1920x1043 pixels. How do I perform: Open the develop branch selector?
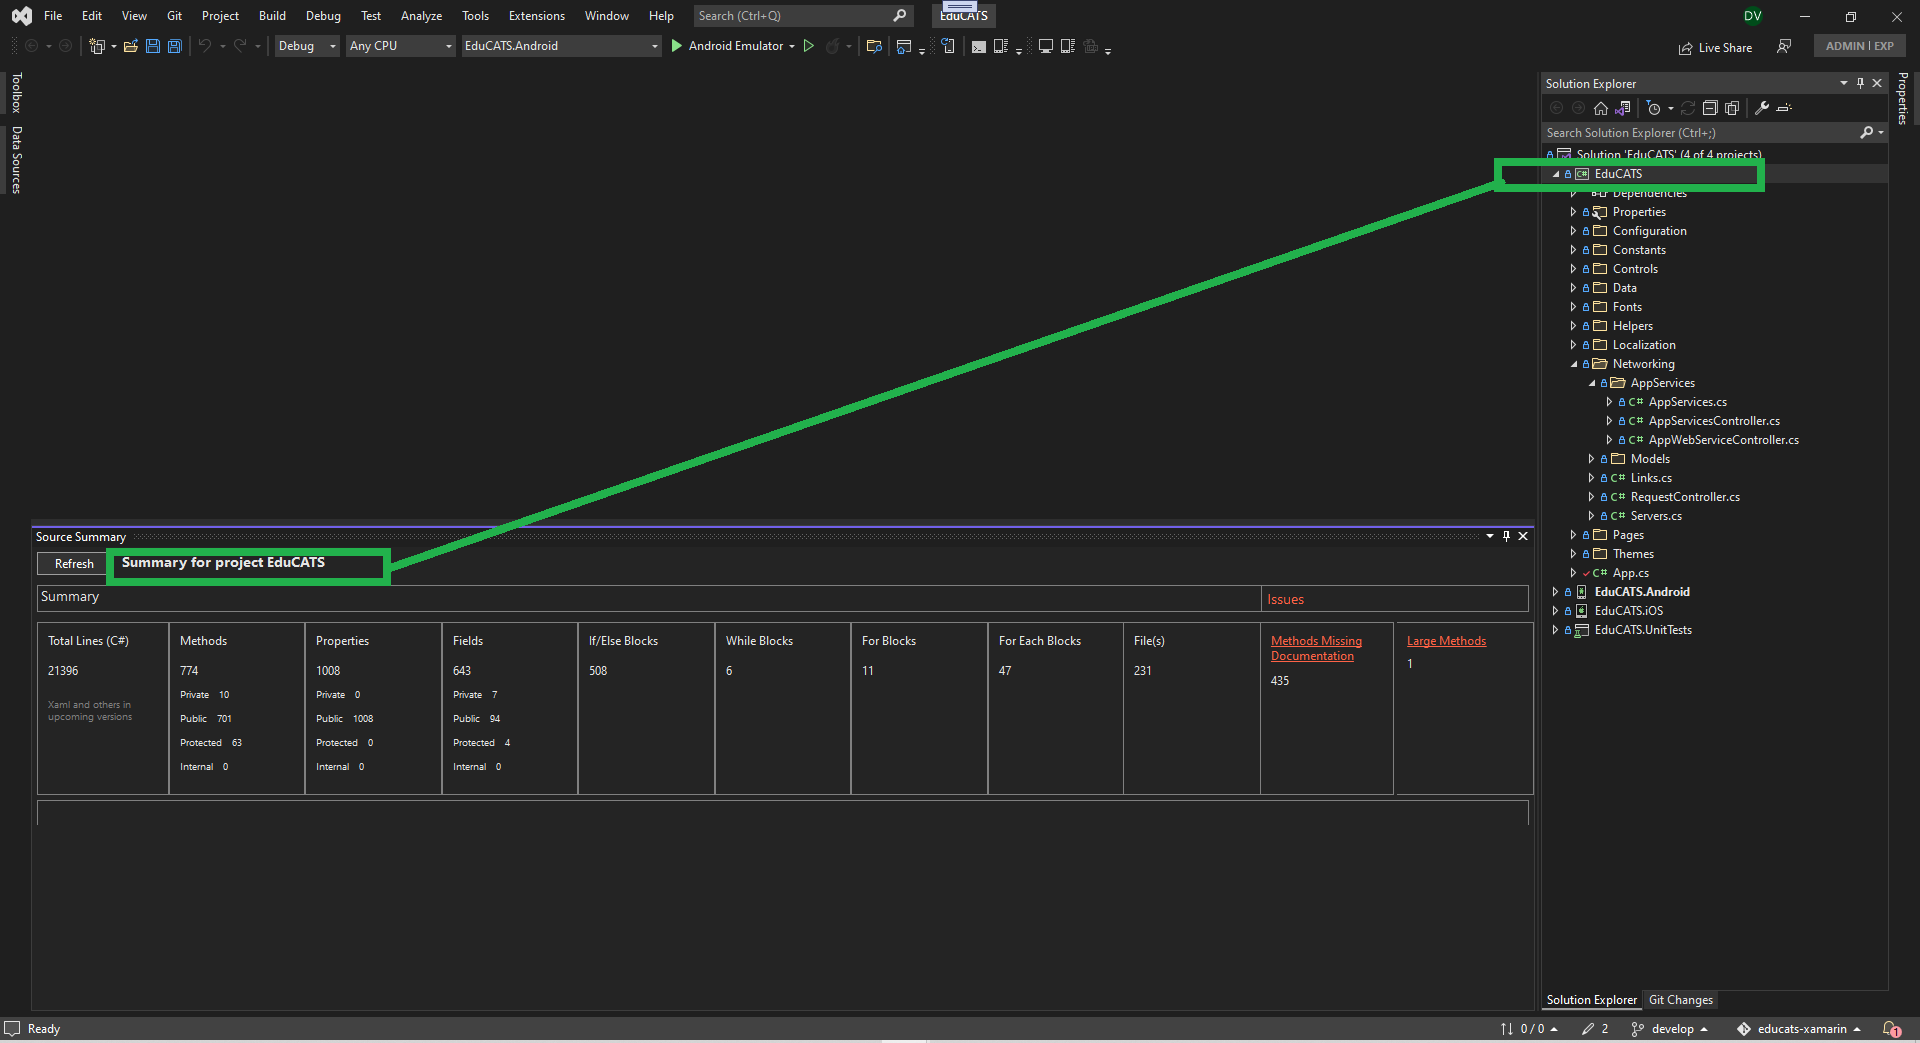click(1669, 1028)
